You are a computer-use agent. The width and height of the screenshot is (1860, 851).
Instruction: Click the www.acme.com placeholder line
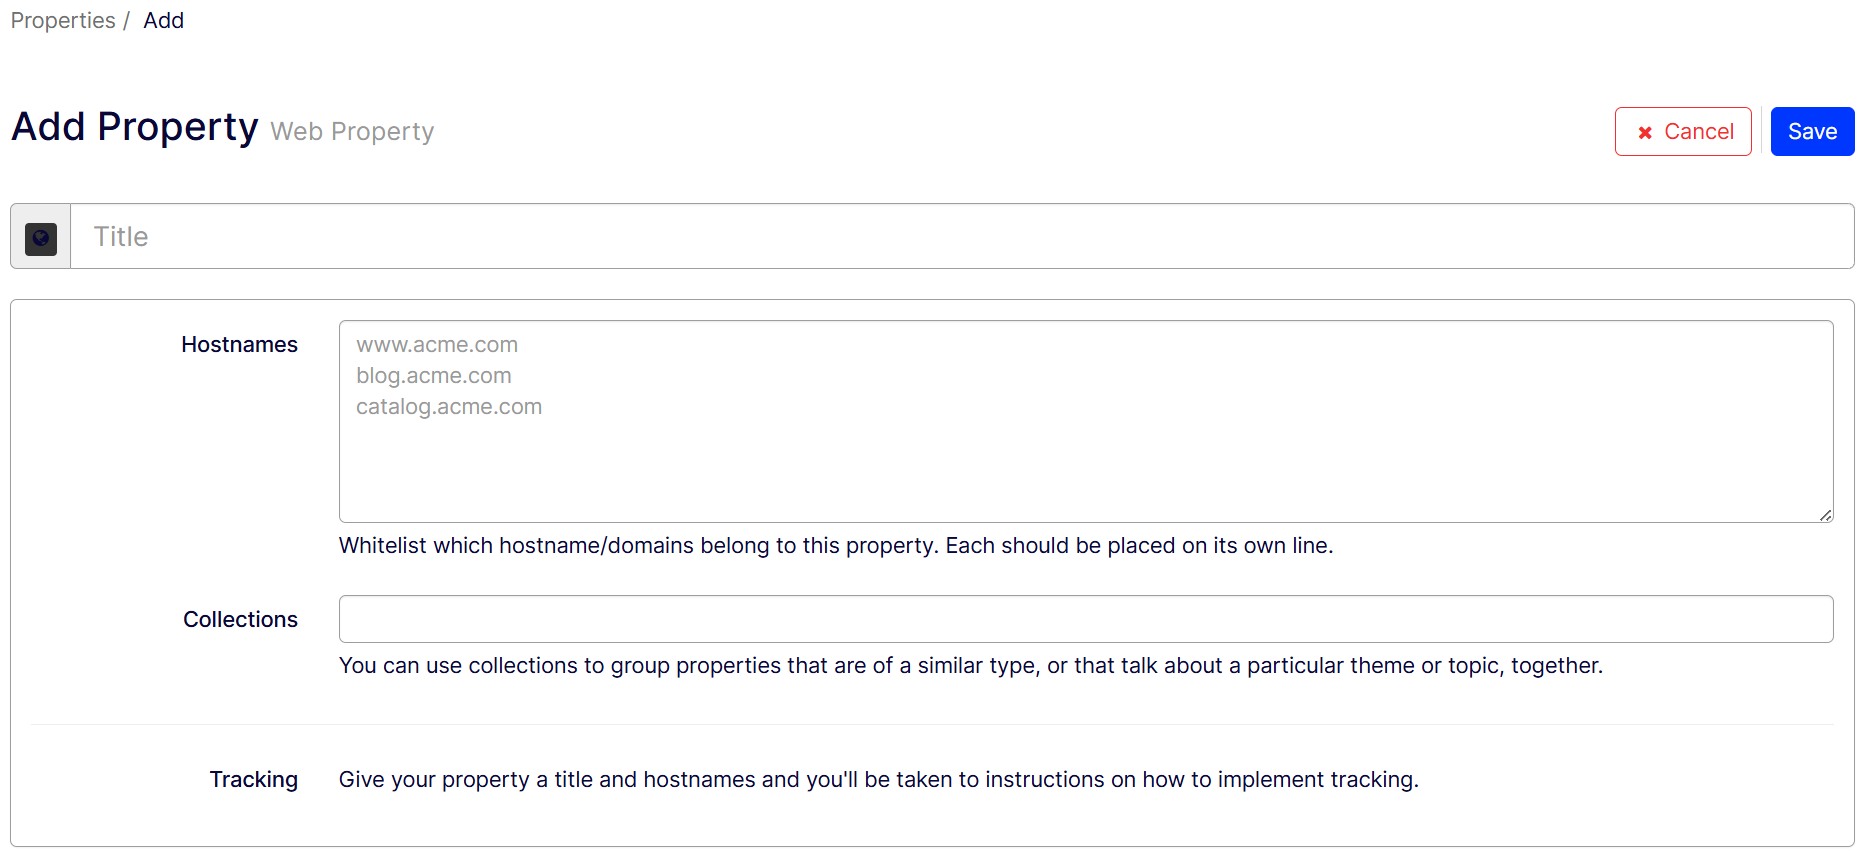pos(437,345)
